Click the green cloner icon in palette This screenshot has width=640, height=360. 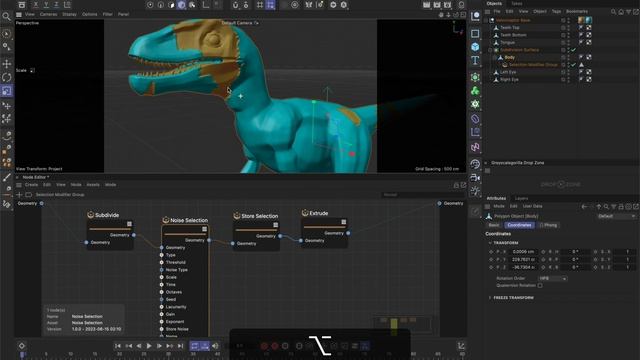475,91
